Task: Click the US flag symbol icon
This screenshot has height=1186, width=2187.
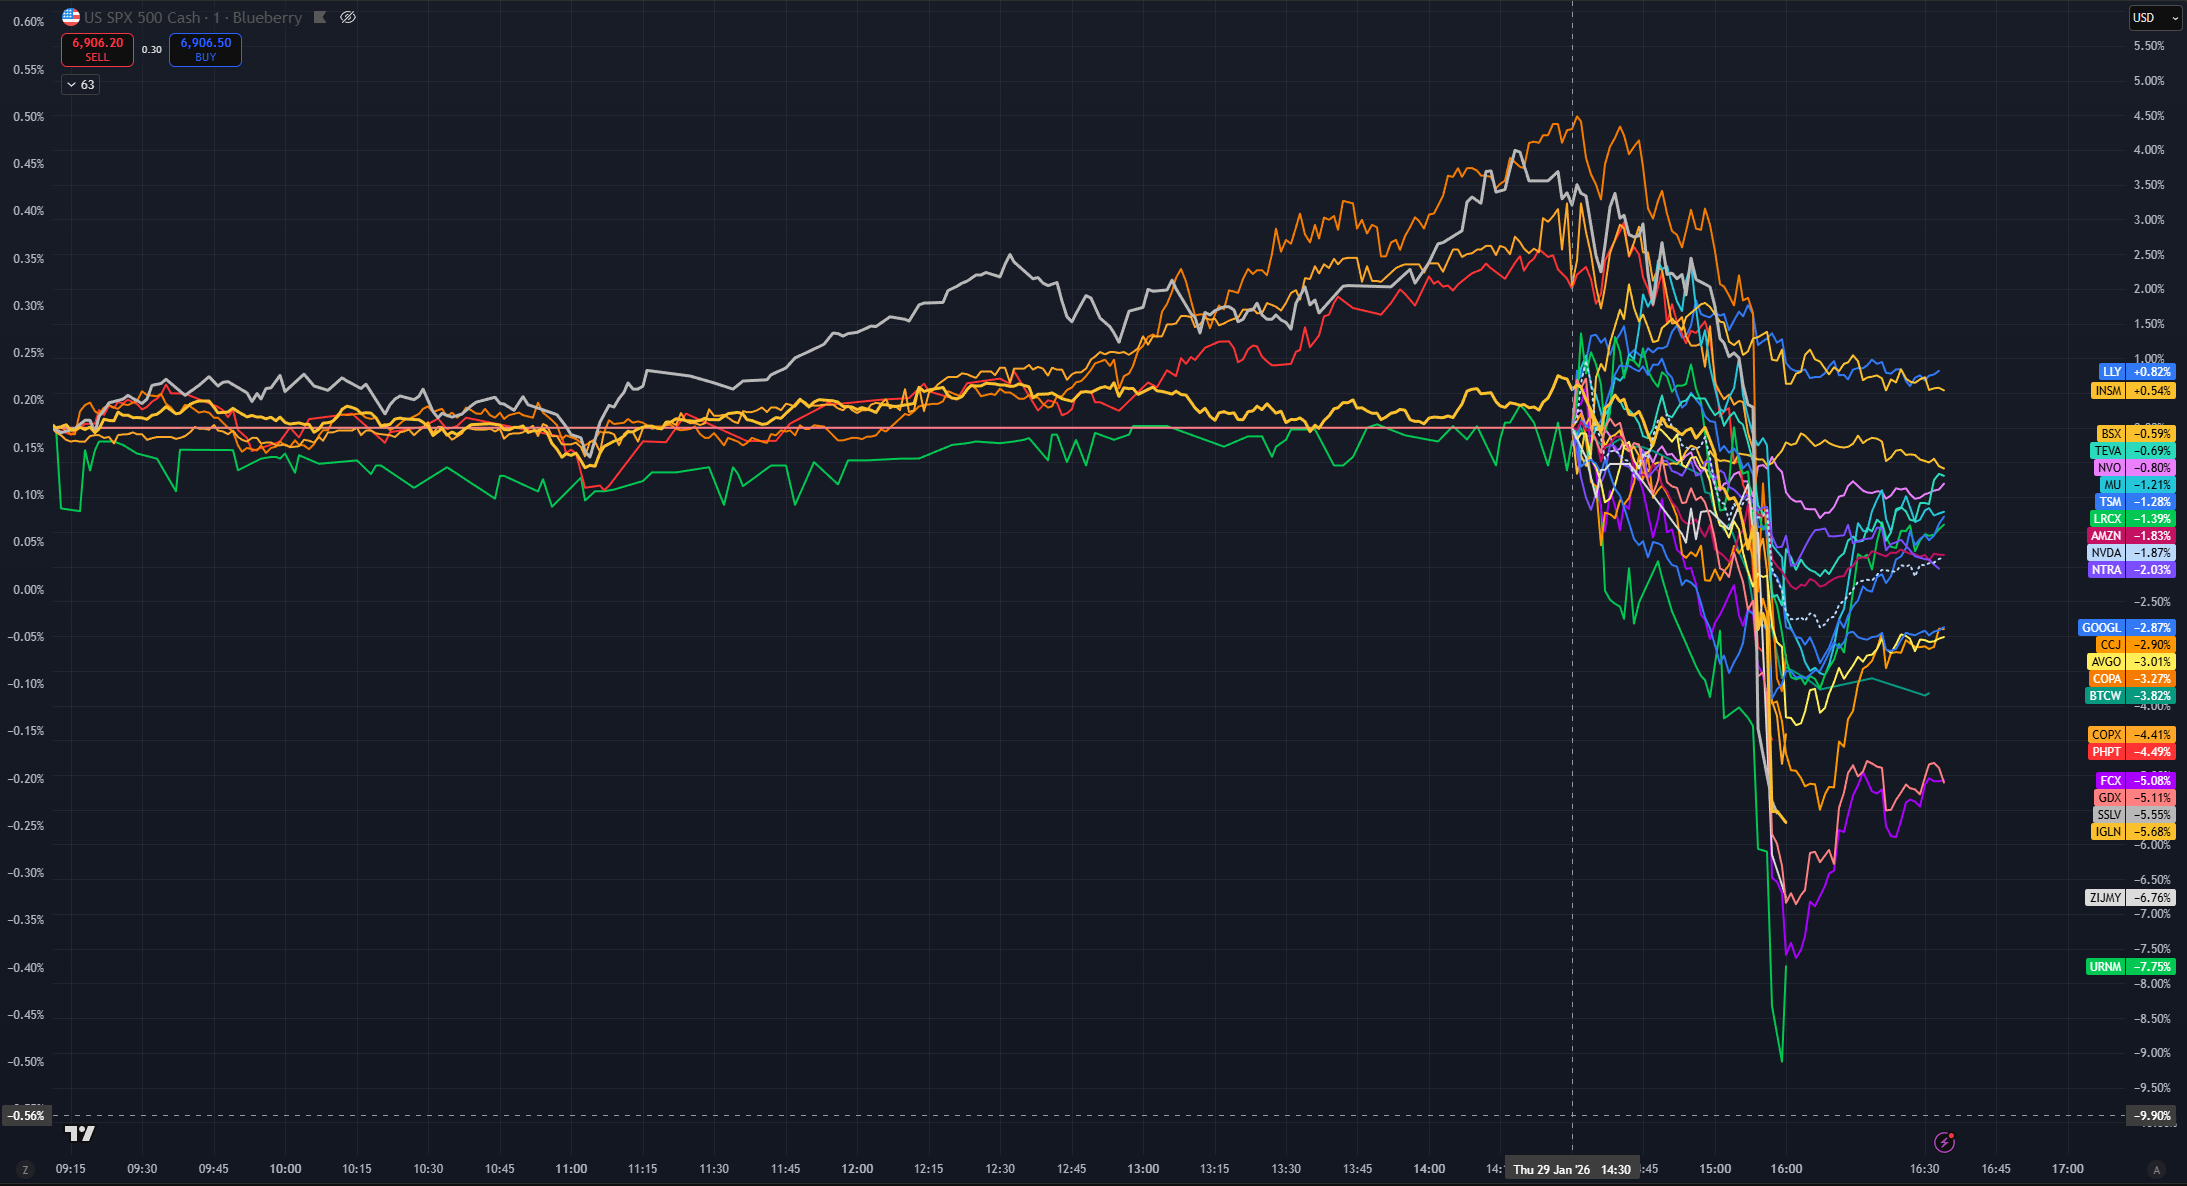Action: pyautogui.click(x=71, y=17)
